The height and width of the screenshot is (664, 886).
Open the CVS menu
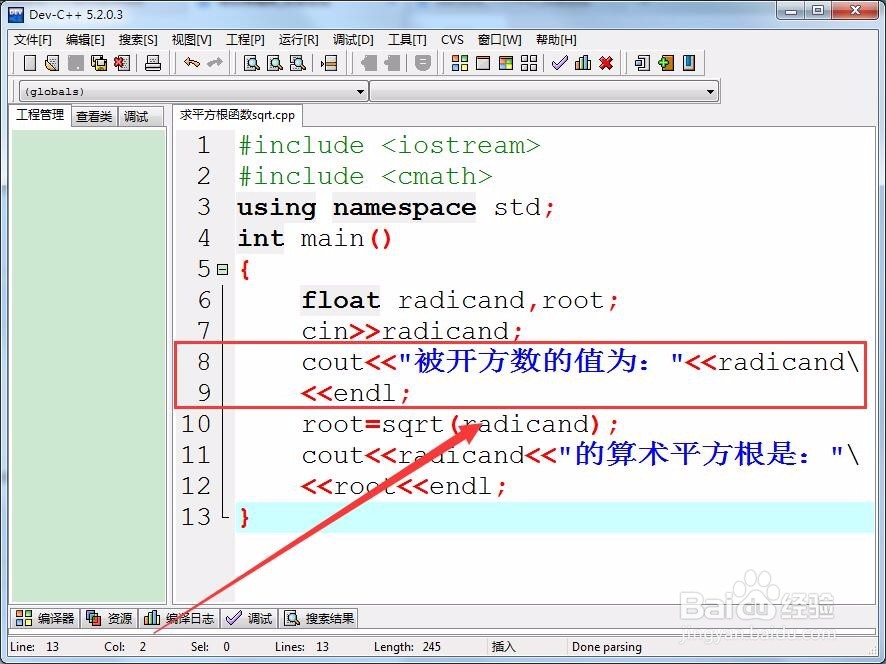tap(452, 40)
